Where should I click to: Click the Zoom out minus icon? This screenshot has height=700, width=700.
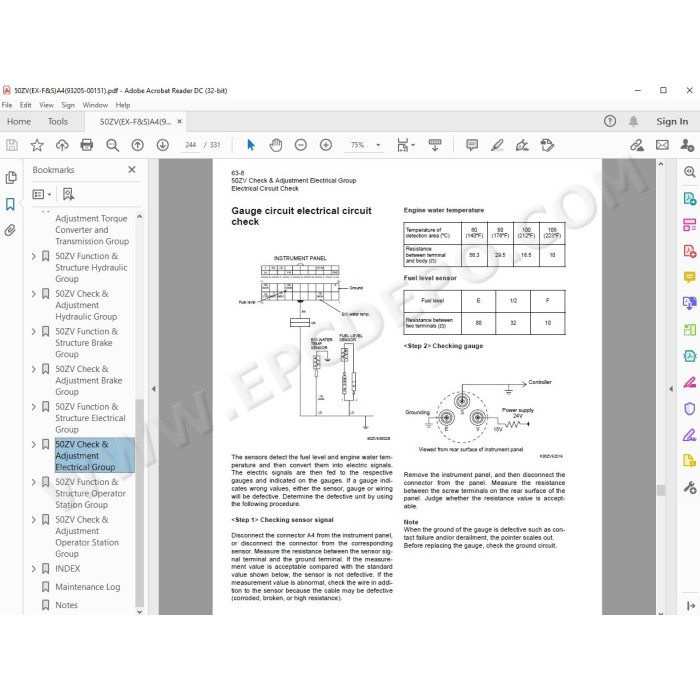pos(301,145)
